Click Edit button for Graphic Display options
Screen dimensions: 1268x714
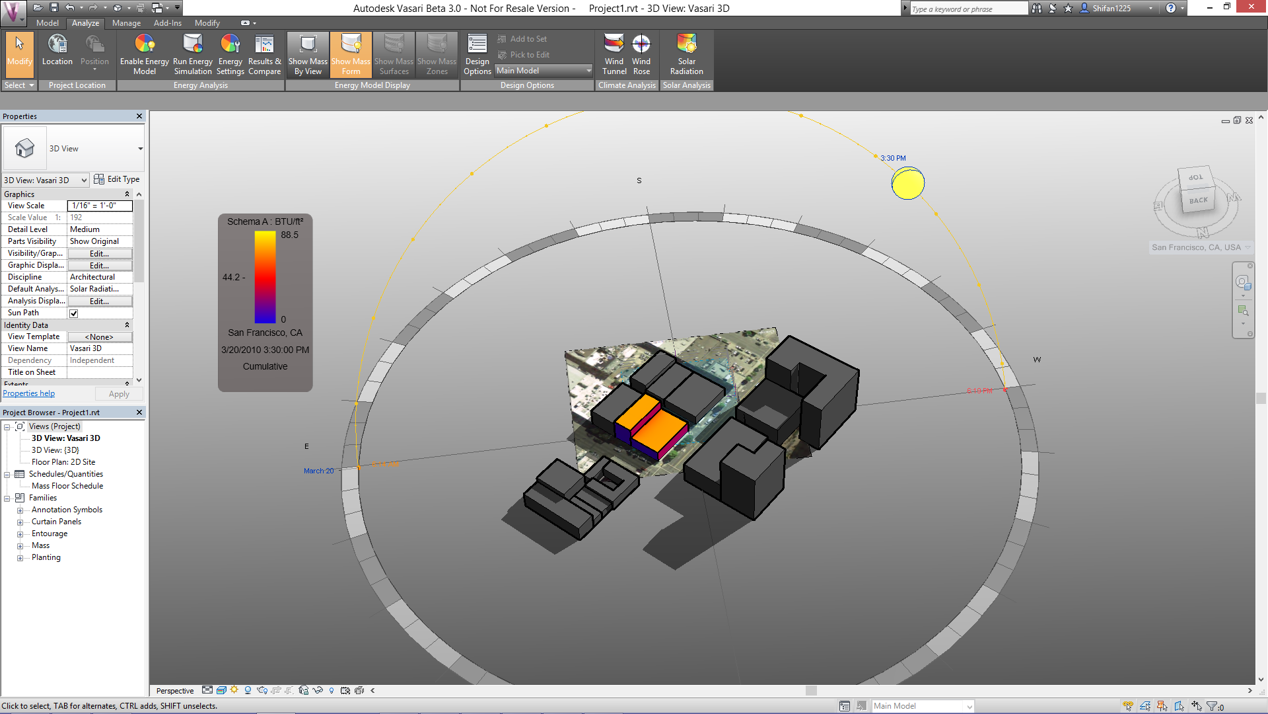click(x=99, y=265)
